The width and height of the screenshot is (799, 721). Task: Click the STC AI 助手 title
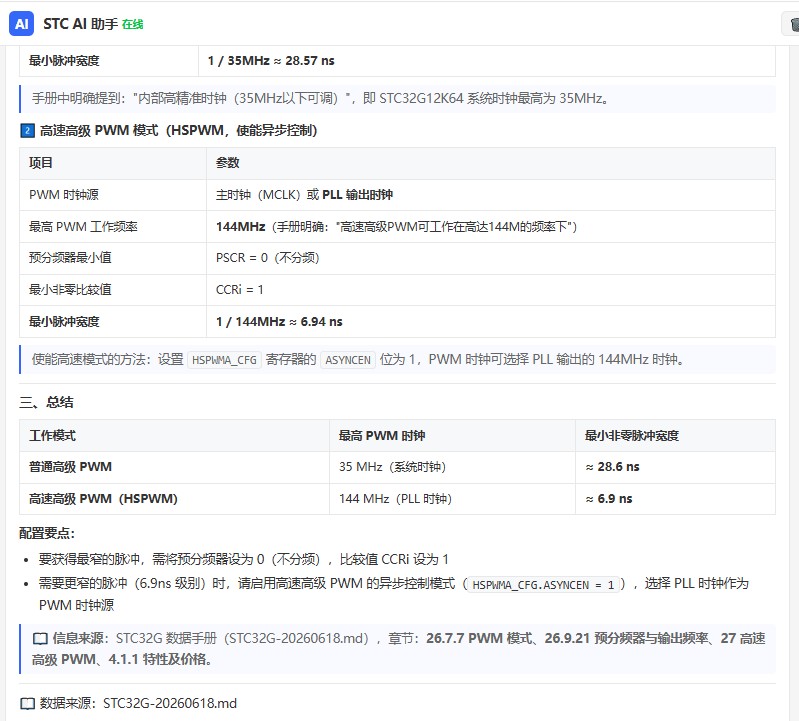point(81,24)
